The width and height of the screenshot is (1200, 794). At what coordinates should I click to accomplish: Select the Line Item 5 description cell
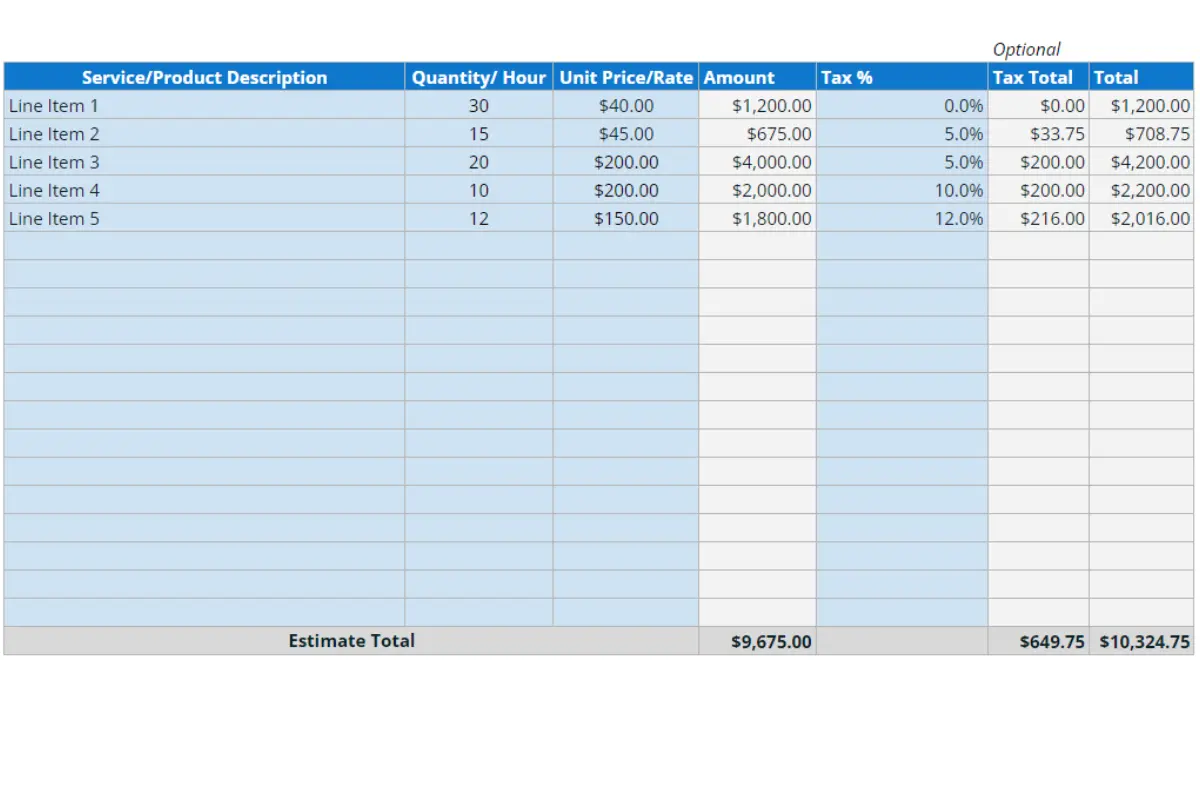[204, 218]
